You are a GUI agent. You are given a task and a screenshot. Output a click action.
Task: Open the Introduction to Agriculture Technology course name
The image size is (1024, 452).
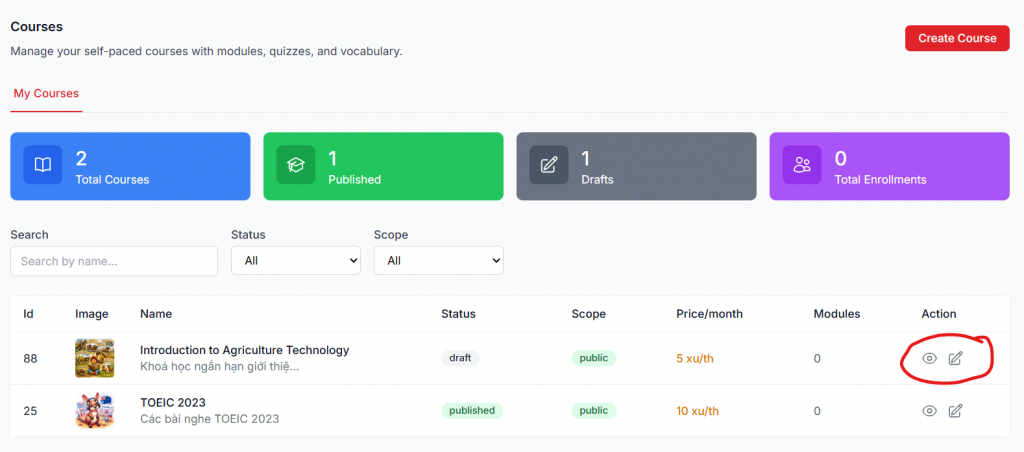244,350
